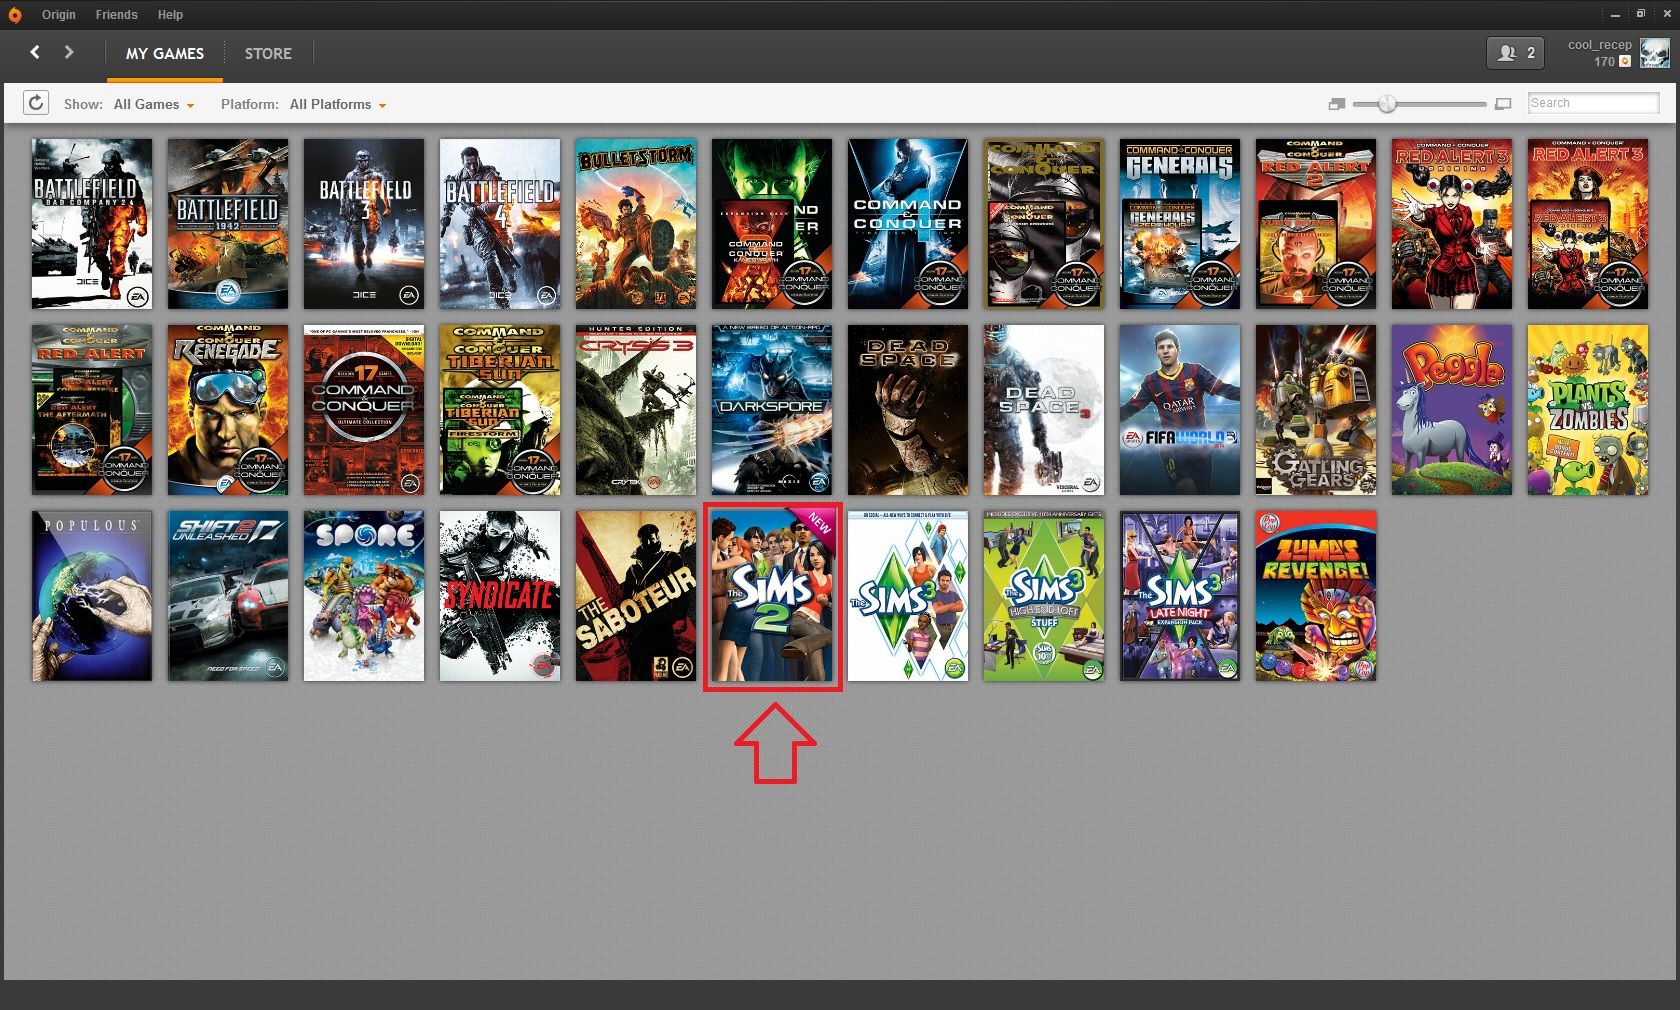1680x1010 pixels.
Task: Maximize the Origin window
Action: click(x=1641, y=14)
